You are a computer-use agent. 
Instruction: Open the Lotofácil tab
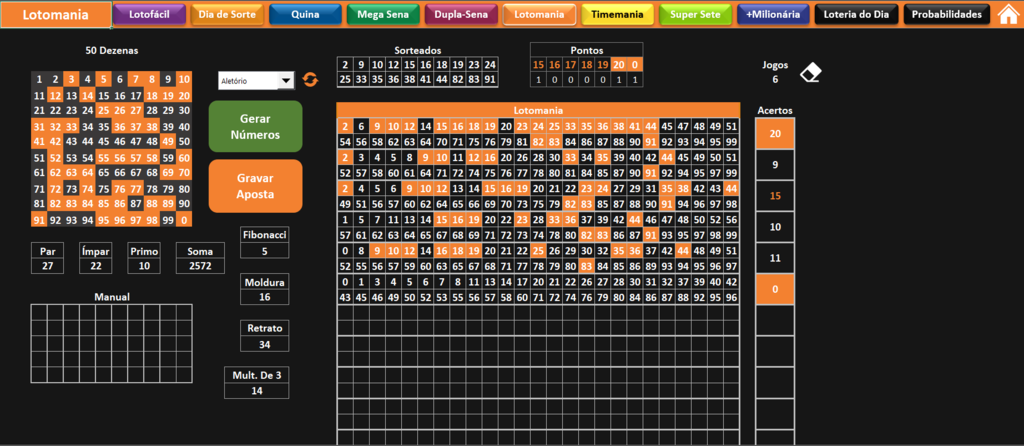pyautogui.click(x=150, y=14)
